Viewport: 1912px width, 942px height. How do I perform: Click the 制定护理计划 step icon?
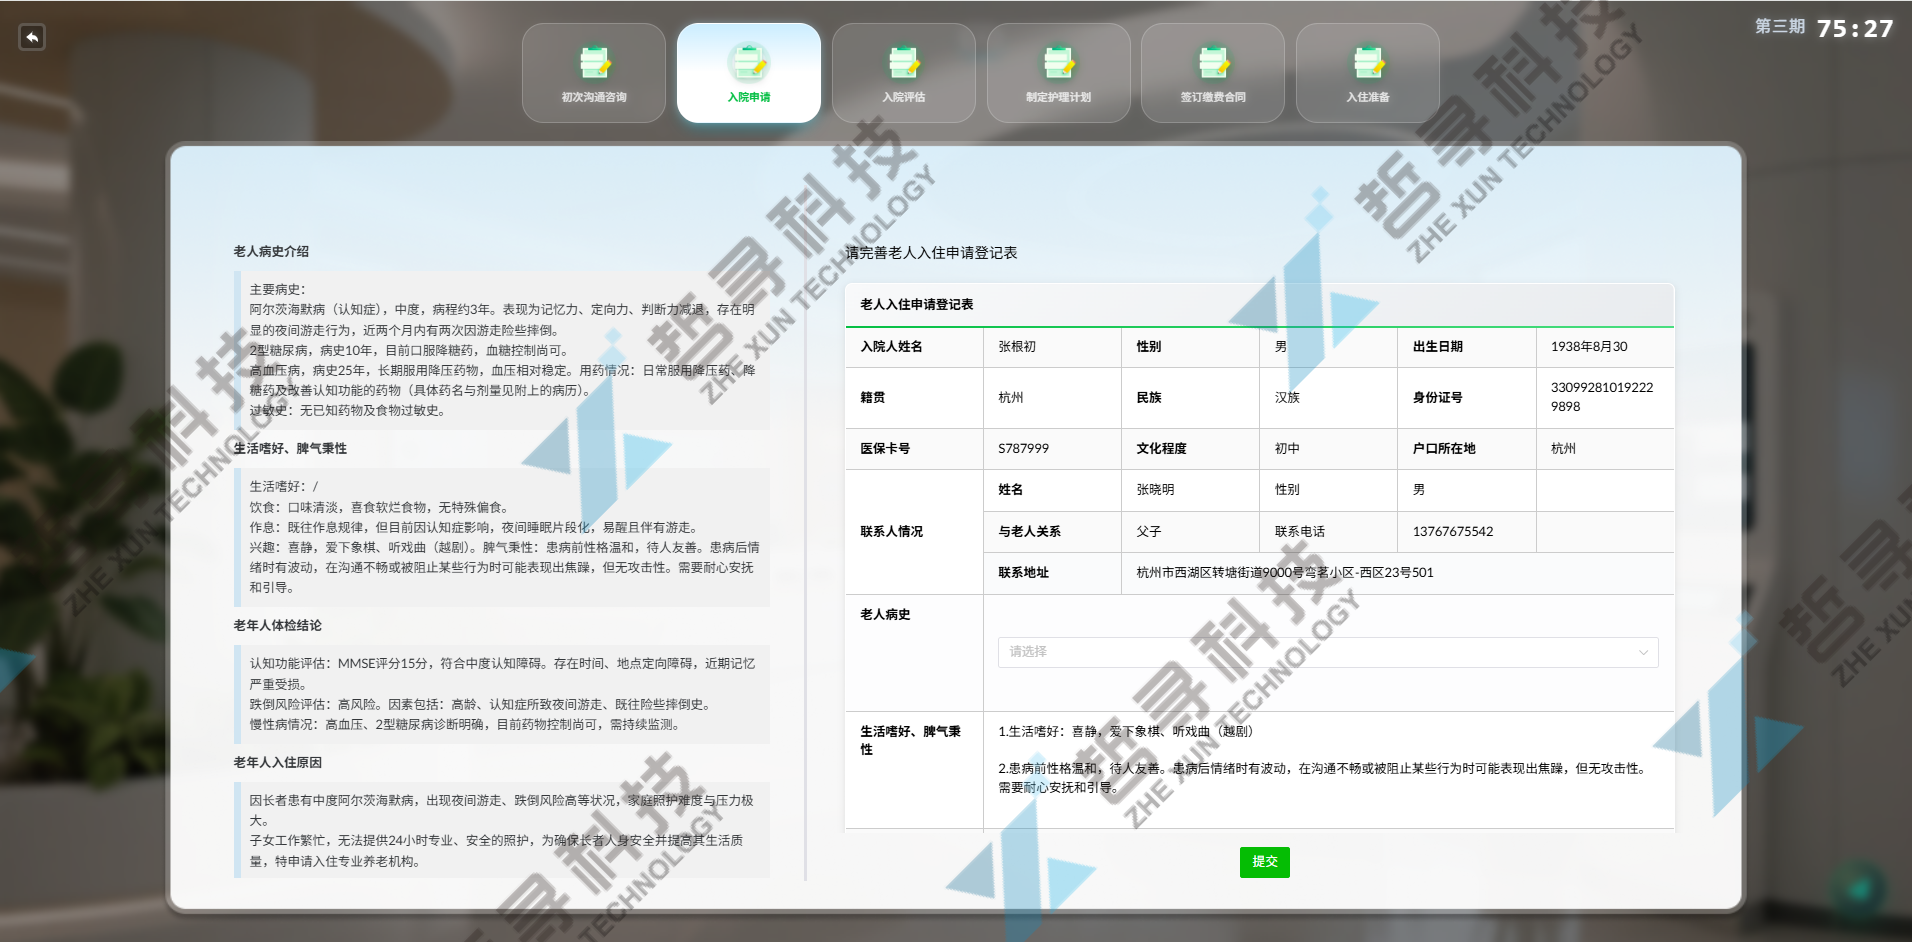click(x=1058, y=62)
